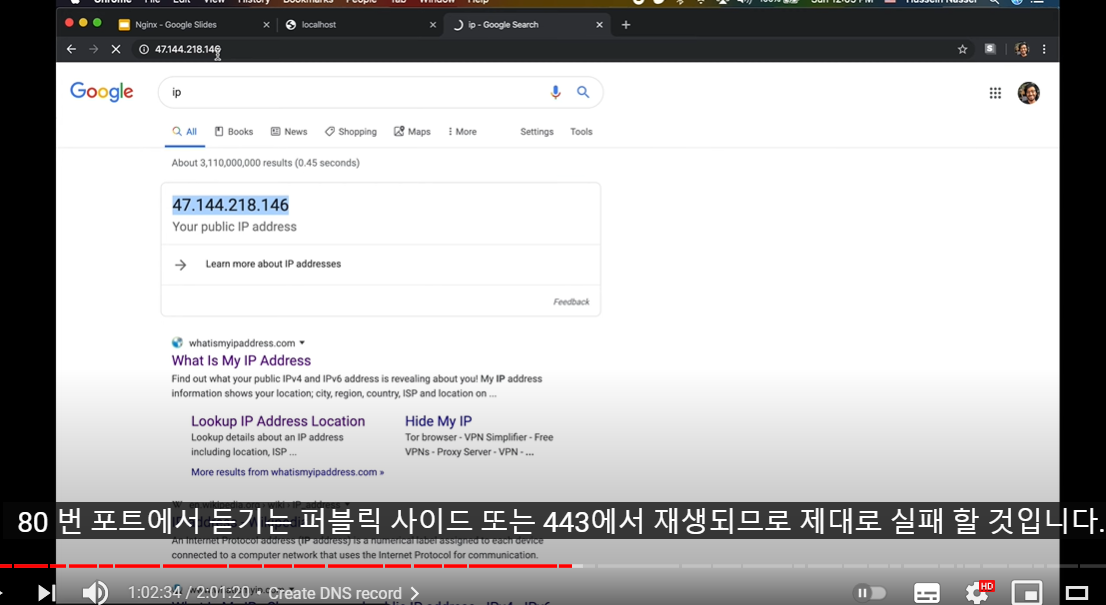Click the 'About 3,110,000,000 results' text
Image resolution: width=1106 pixels, height=605 pixels.
(265, 163)
